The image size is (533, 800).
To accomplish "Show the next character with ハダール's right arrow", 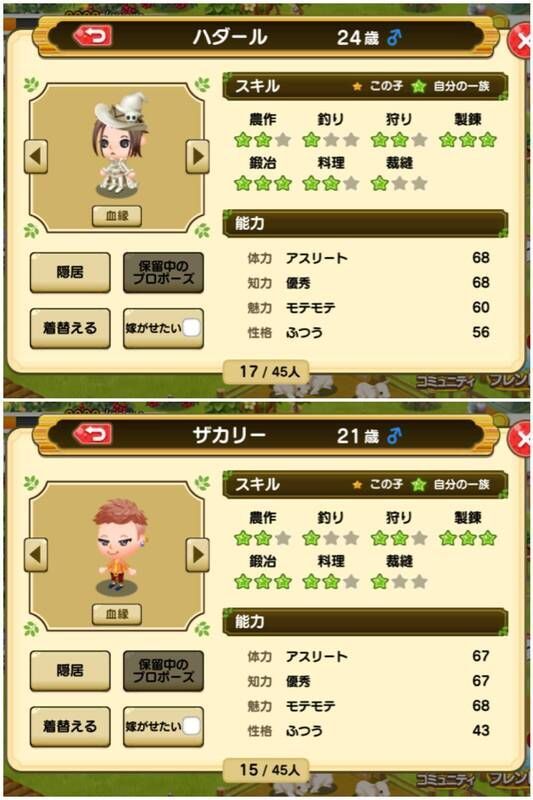I will [197, 156].
